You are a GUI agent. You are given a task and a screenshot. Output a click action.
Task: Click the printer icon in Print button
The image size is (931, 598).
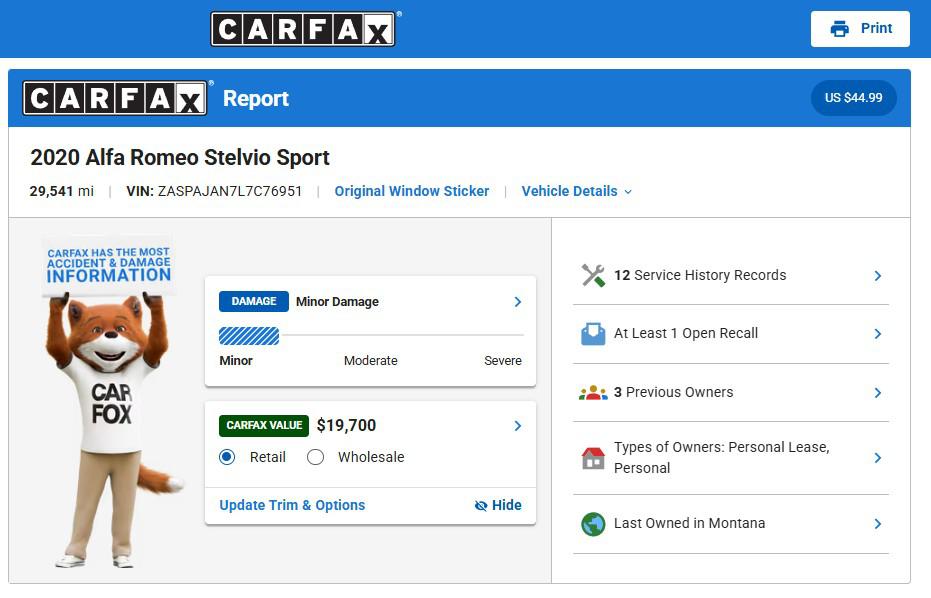click(840, 29)
